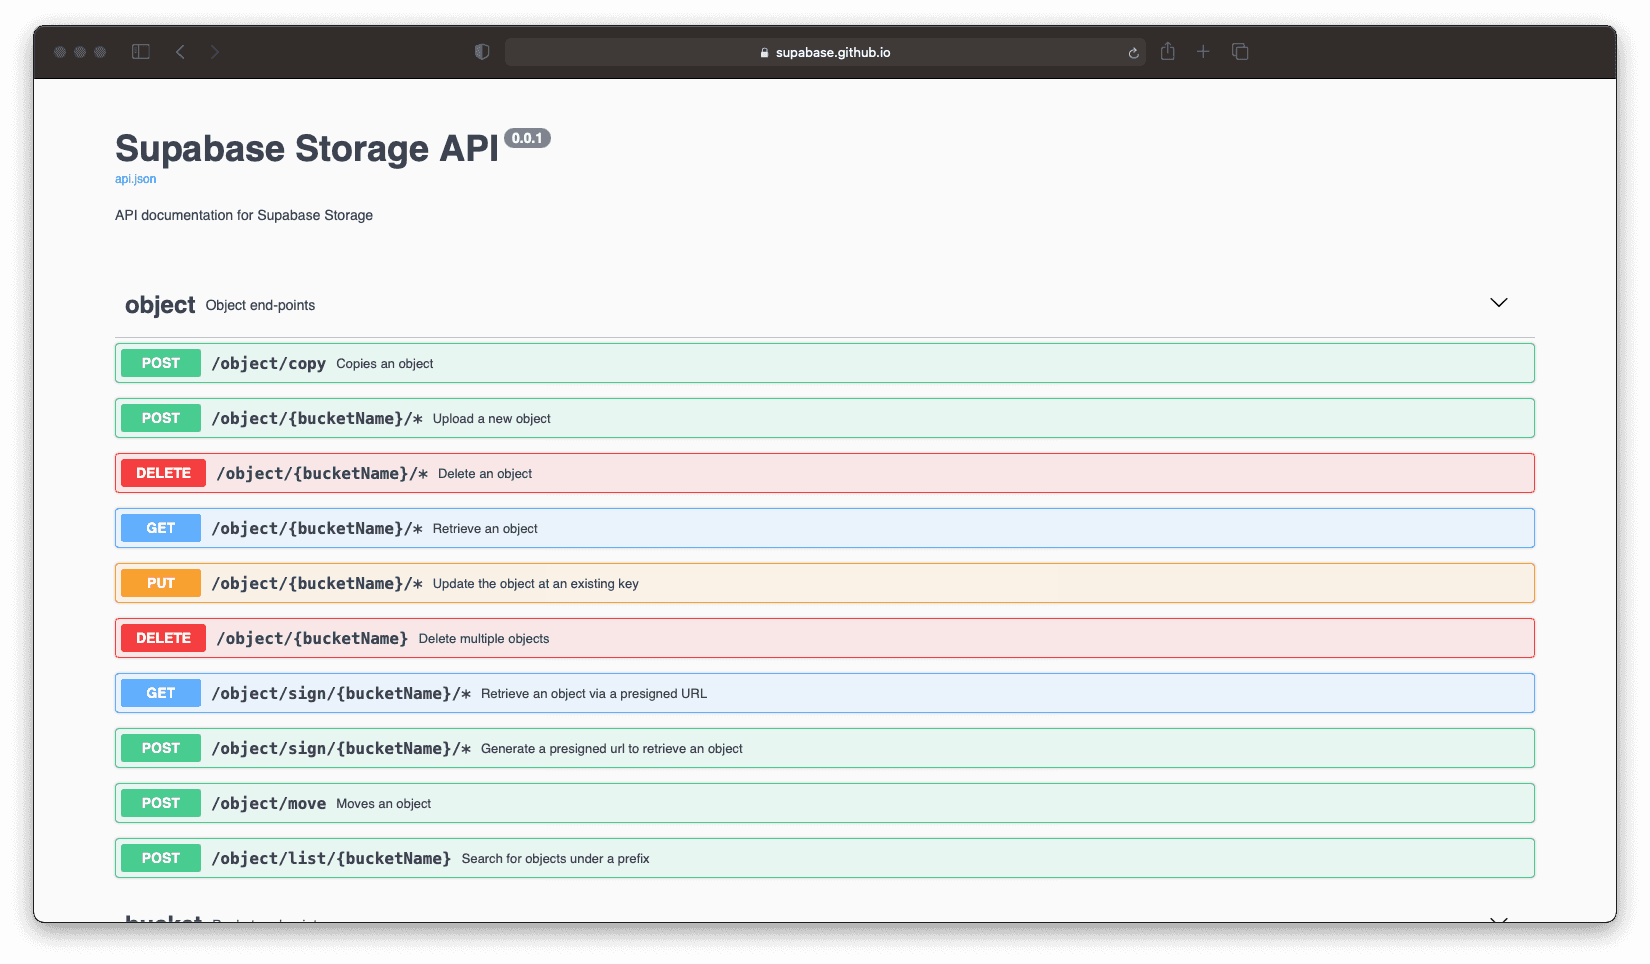Click the object section heading
Screen dimensions: 1650x964
[160, 305]
